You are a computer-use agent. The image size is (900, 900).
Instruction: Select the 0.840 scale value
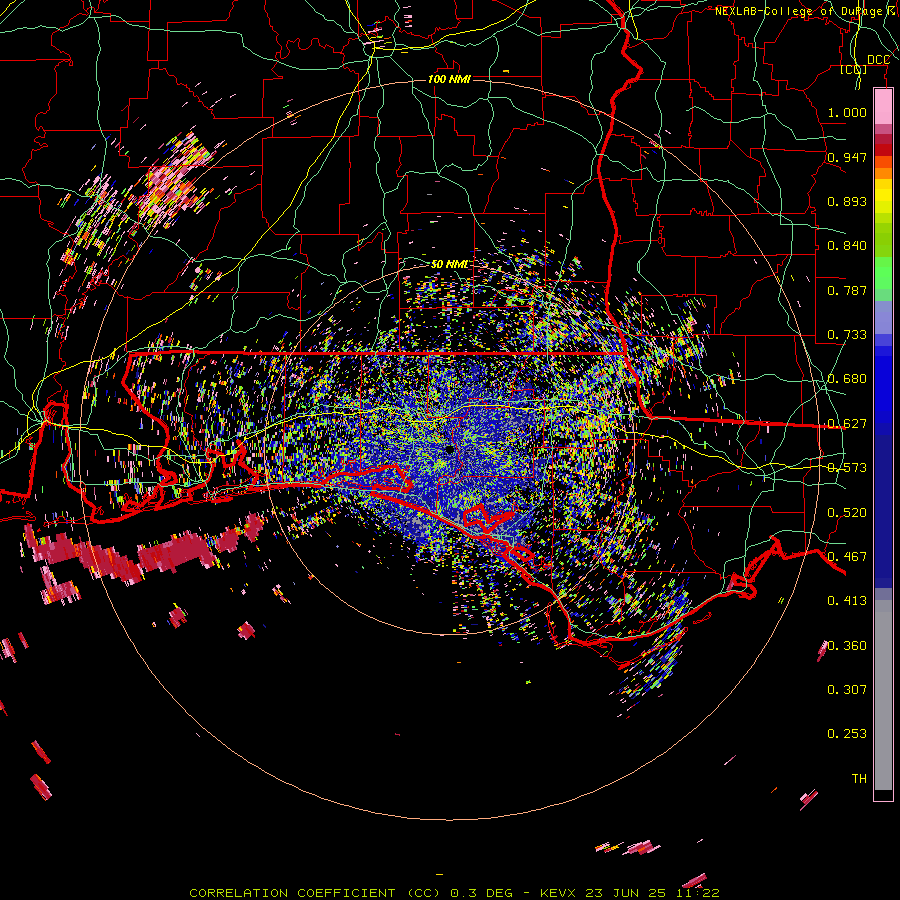847,246
